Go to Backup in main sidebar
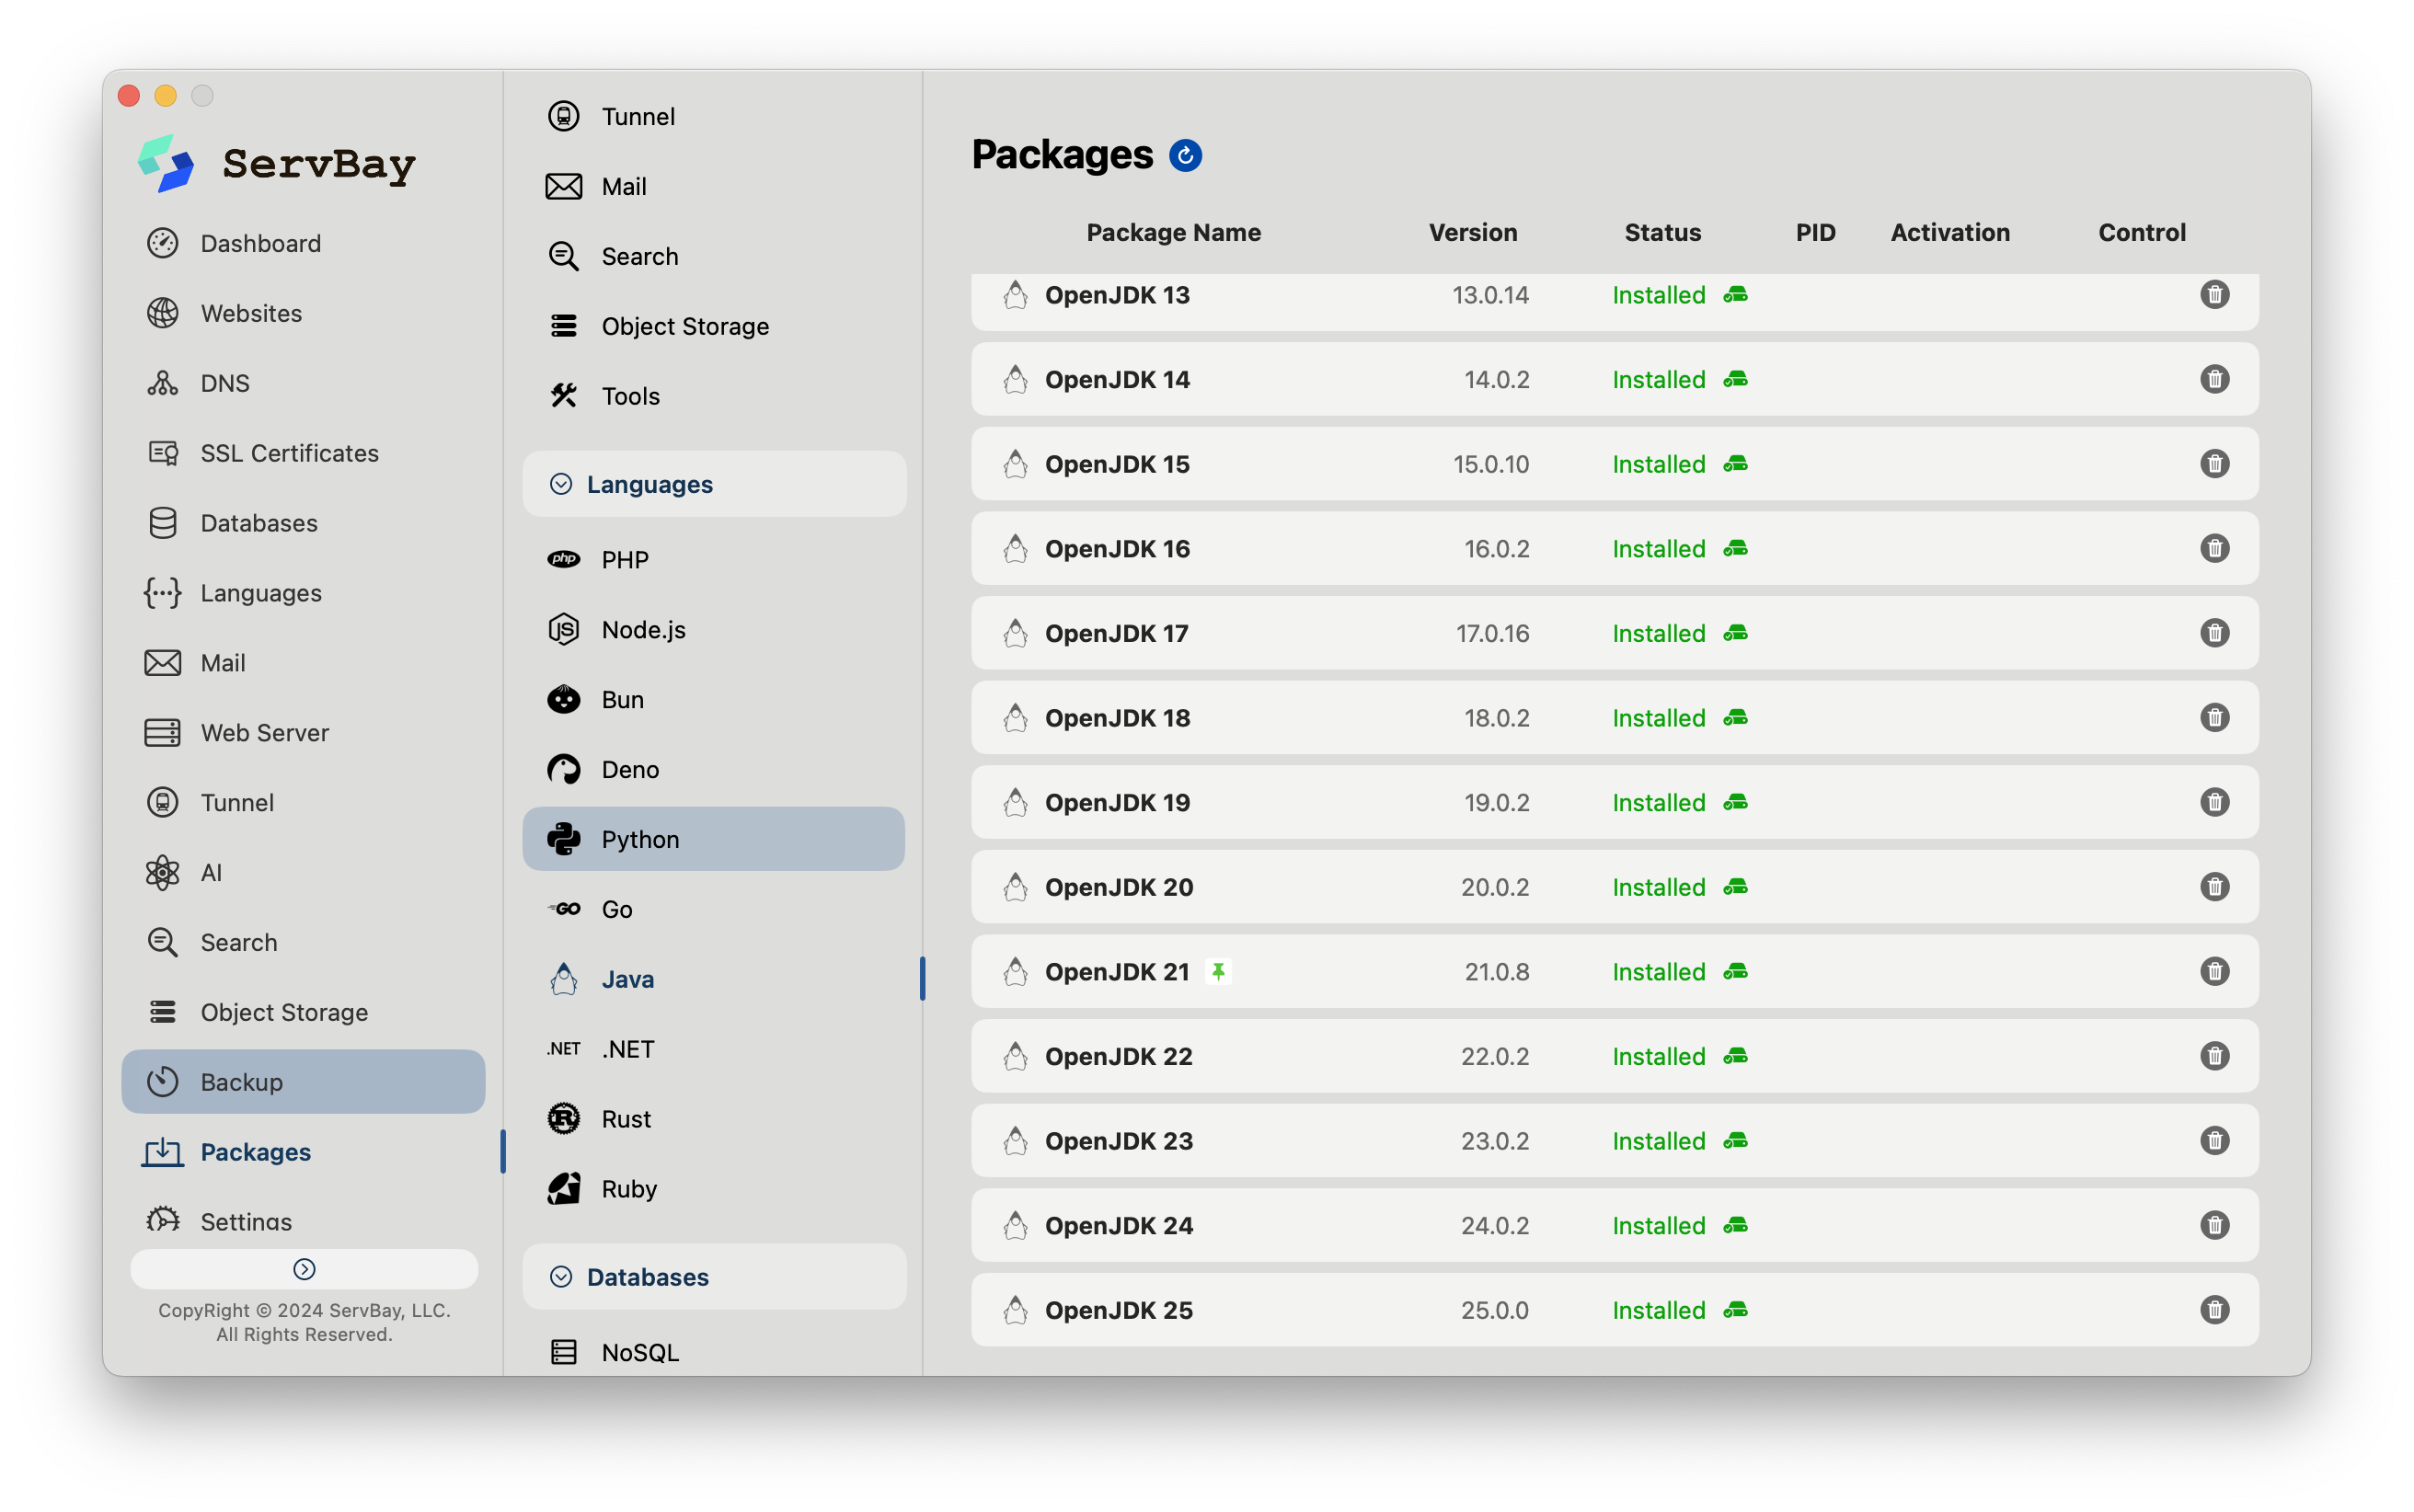 tap(241, 1082)
